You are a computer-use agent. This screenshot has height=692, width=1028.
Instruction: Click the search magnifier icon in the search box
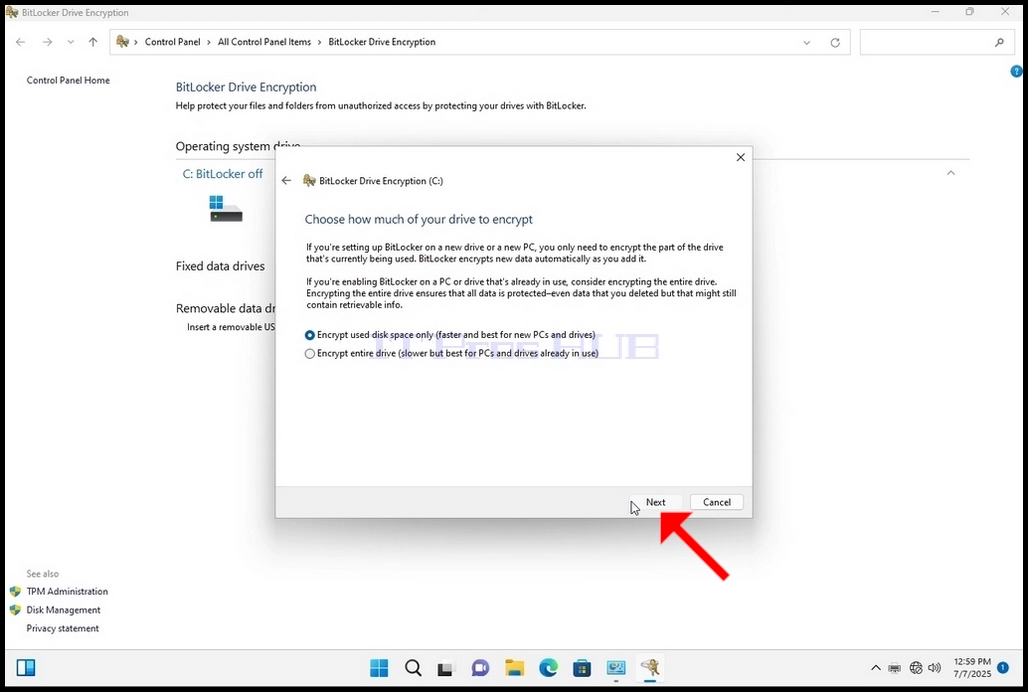[x=998, y=43]
